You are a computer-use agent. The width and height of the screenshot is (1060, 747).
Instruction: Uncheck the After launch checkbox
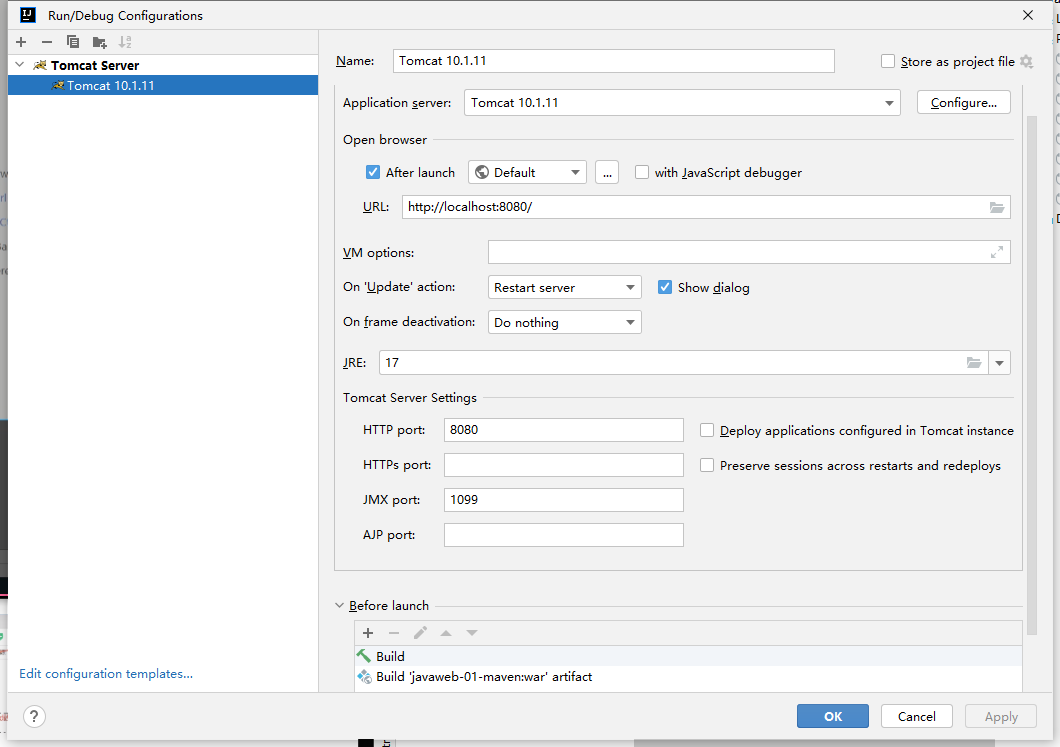(372, 172)
